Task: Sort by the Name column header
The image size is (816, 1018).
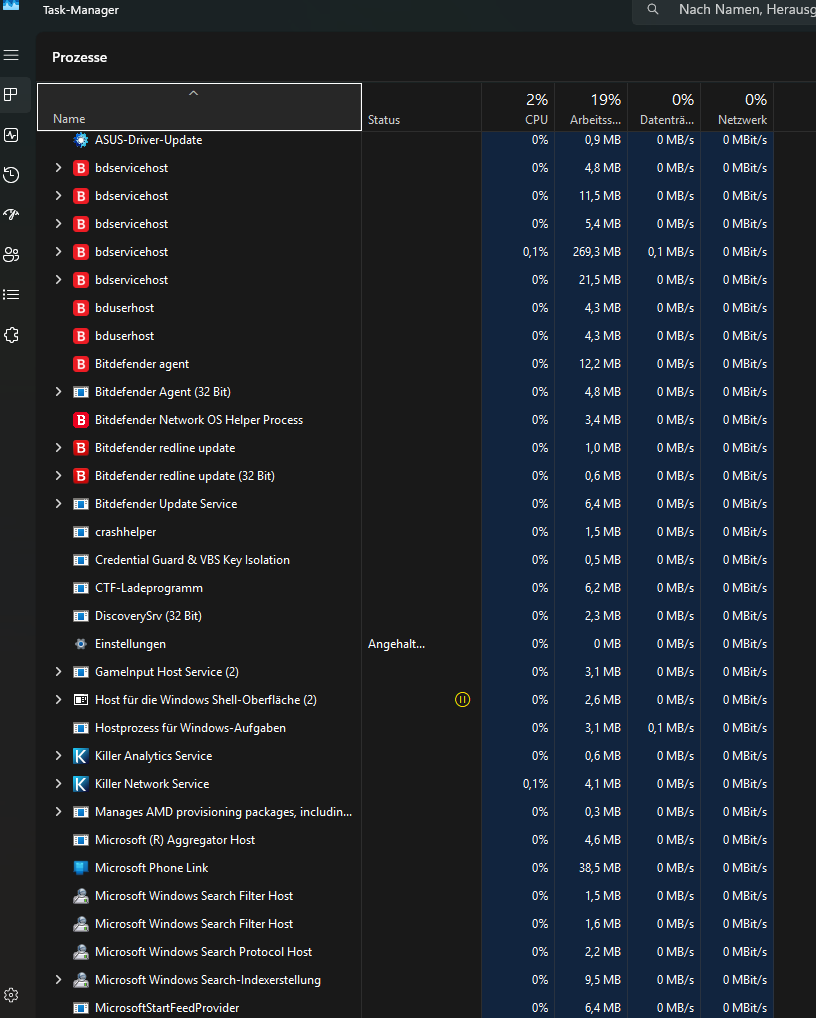Action: [199, 106]
